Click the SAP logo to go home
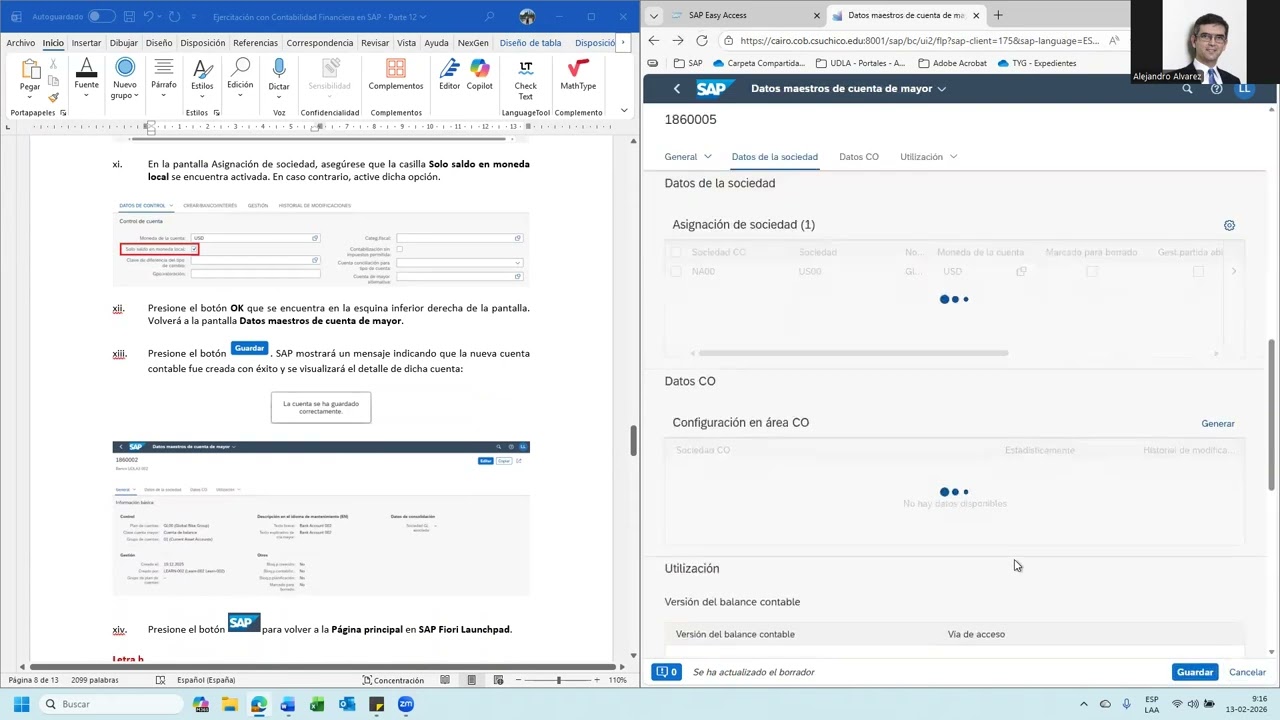Viewport: 1280px width, 720px height. [x=711, y=89]
